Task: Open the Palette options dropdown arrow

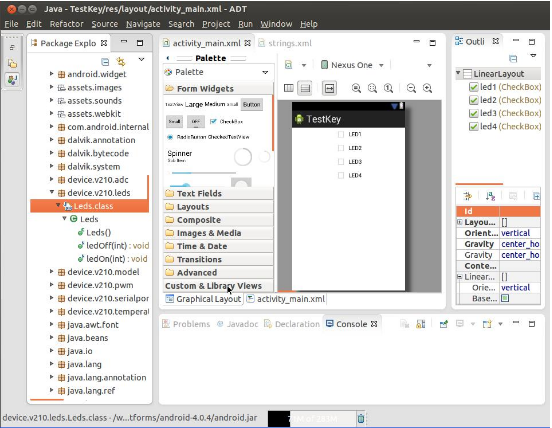Action: pyautogui.click(x=265, y=73)
